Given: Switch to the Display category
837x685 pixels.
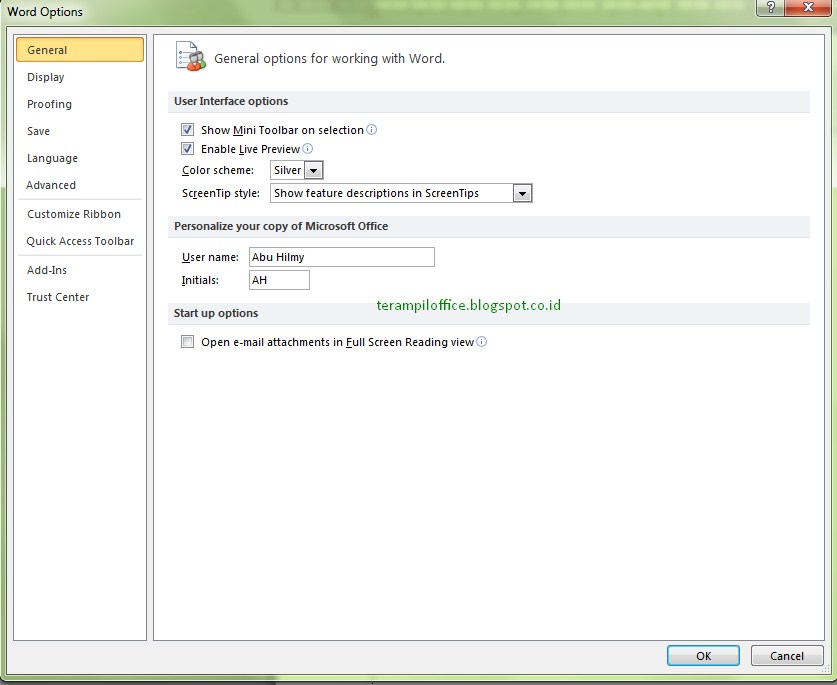Looking at the screenshot, I should [x=46, y=77].
